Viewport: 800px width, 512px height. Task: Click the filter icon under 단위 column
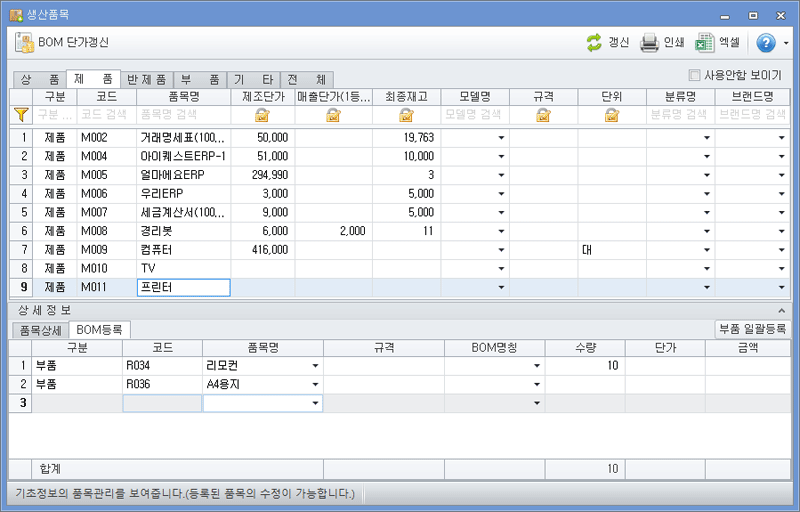(x=611, y=115)
